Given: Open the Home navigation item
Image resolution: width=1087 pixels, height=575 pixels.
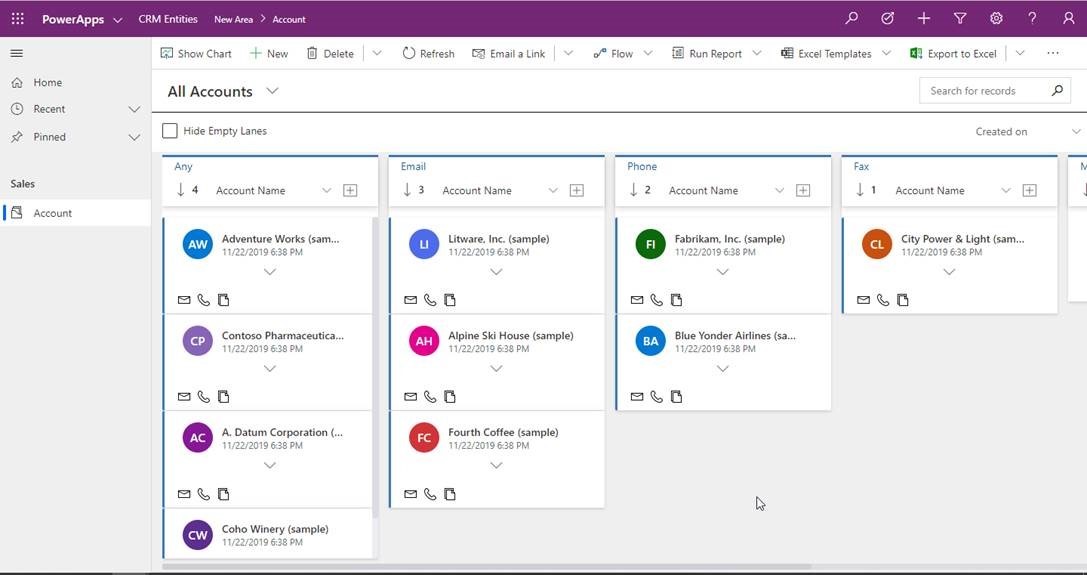Looking at the screenshot, I should [47, 83].
